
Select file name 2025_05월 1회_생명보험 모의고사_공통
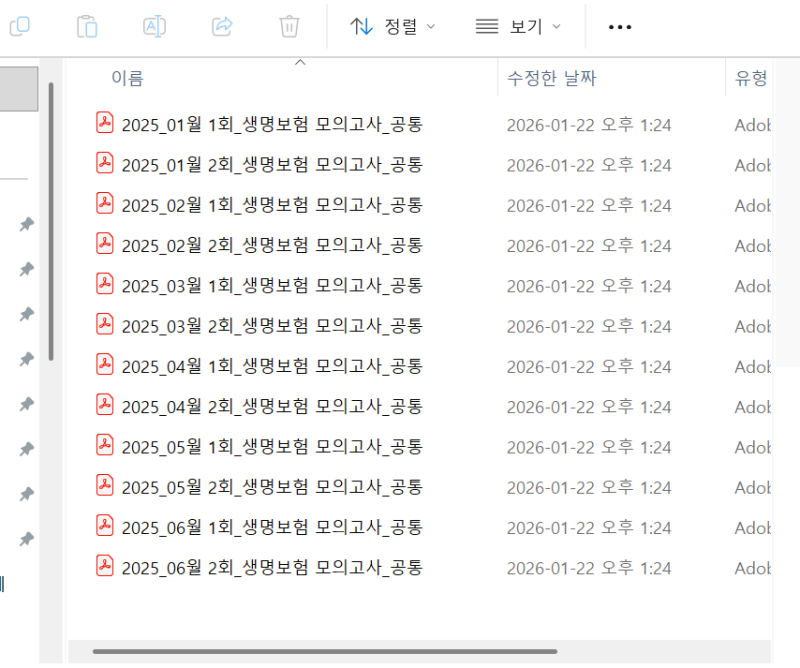(x=272, y=447)
